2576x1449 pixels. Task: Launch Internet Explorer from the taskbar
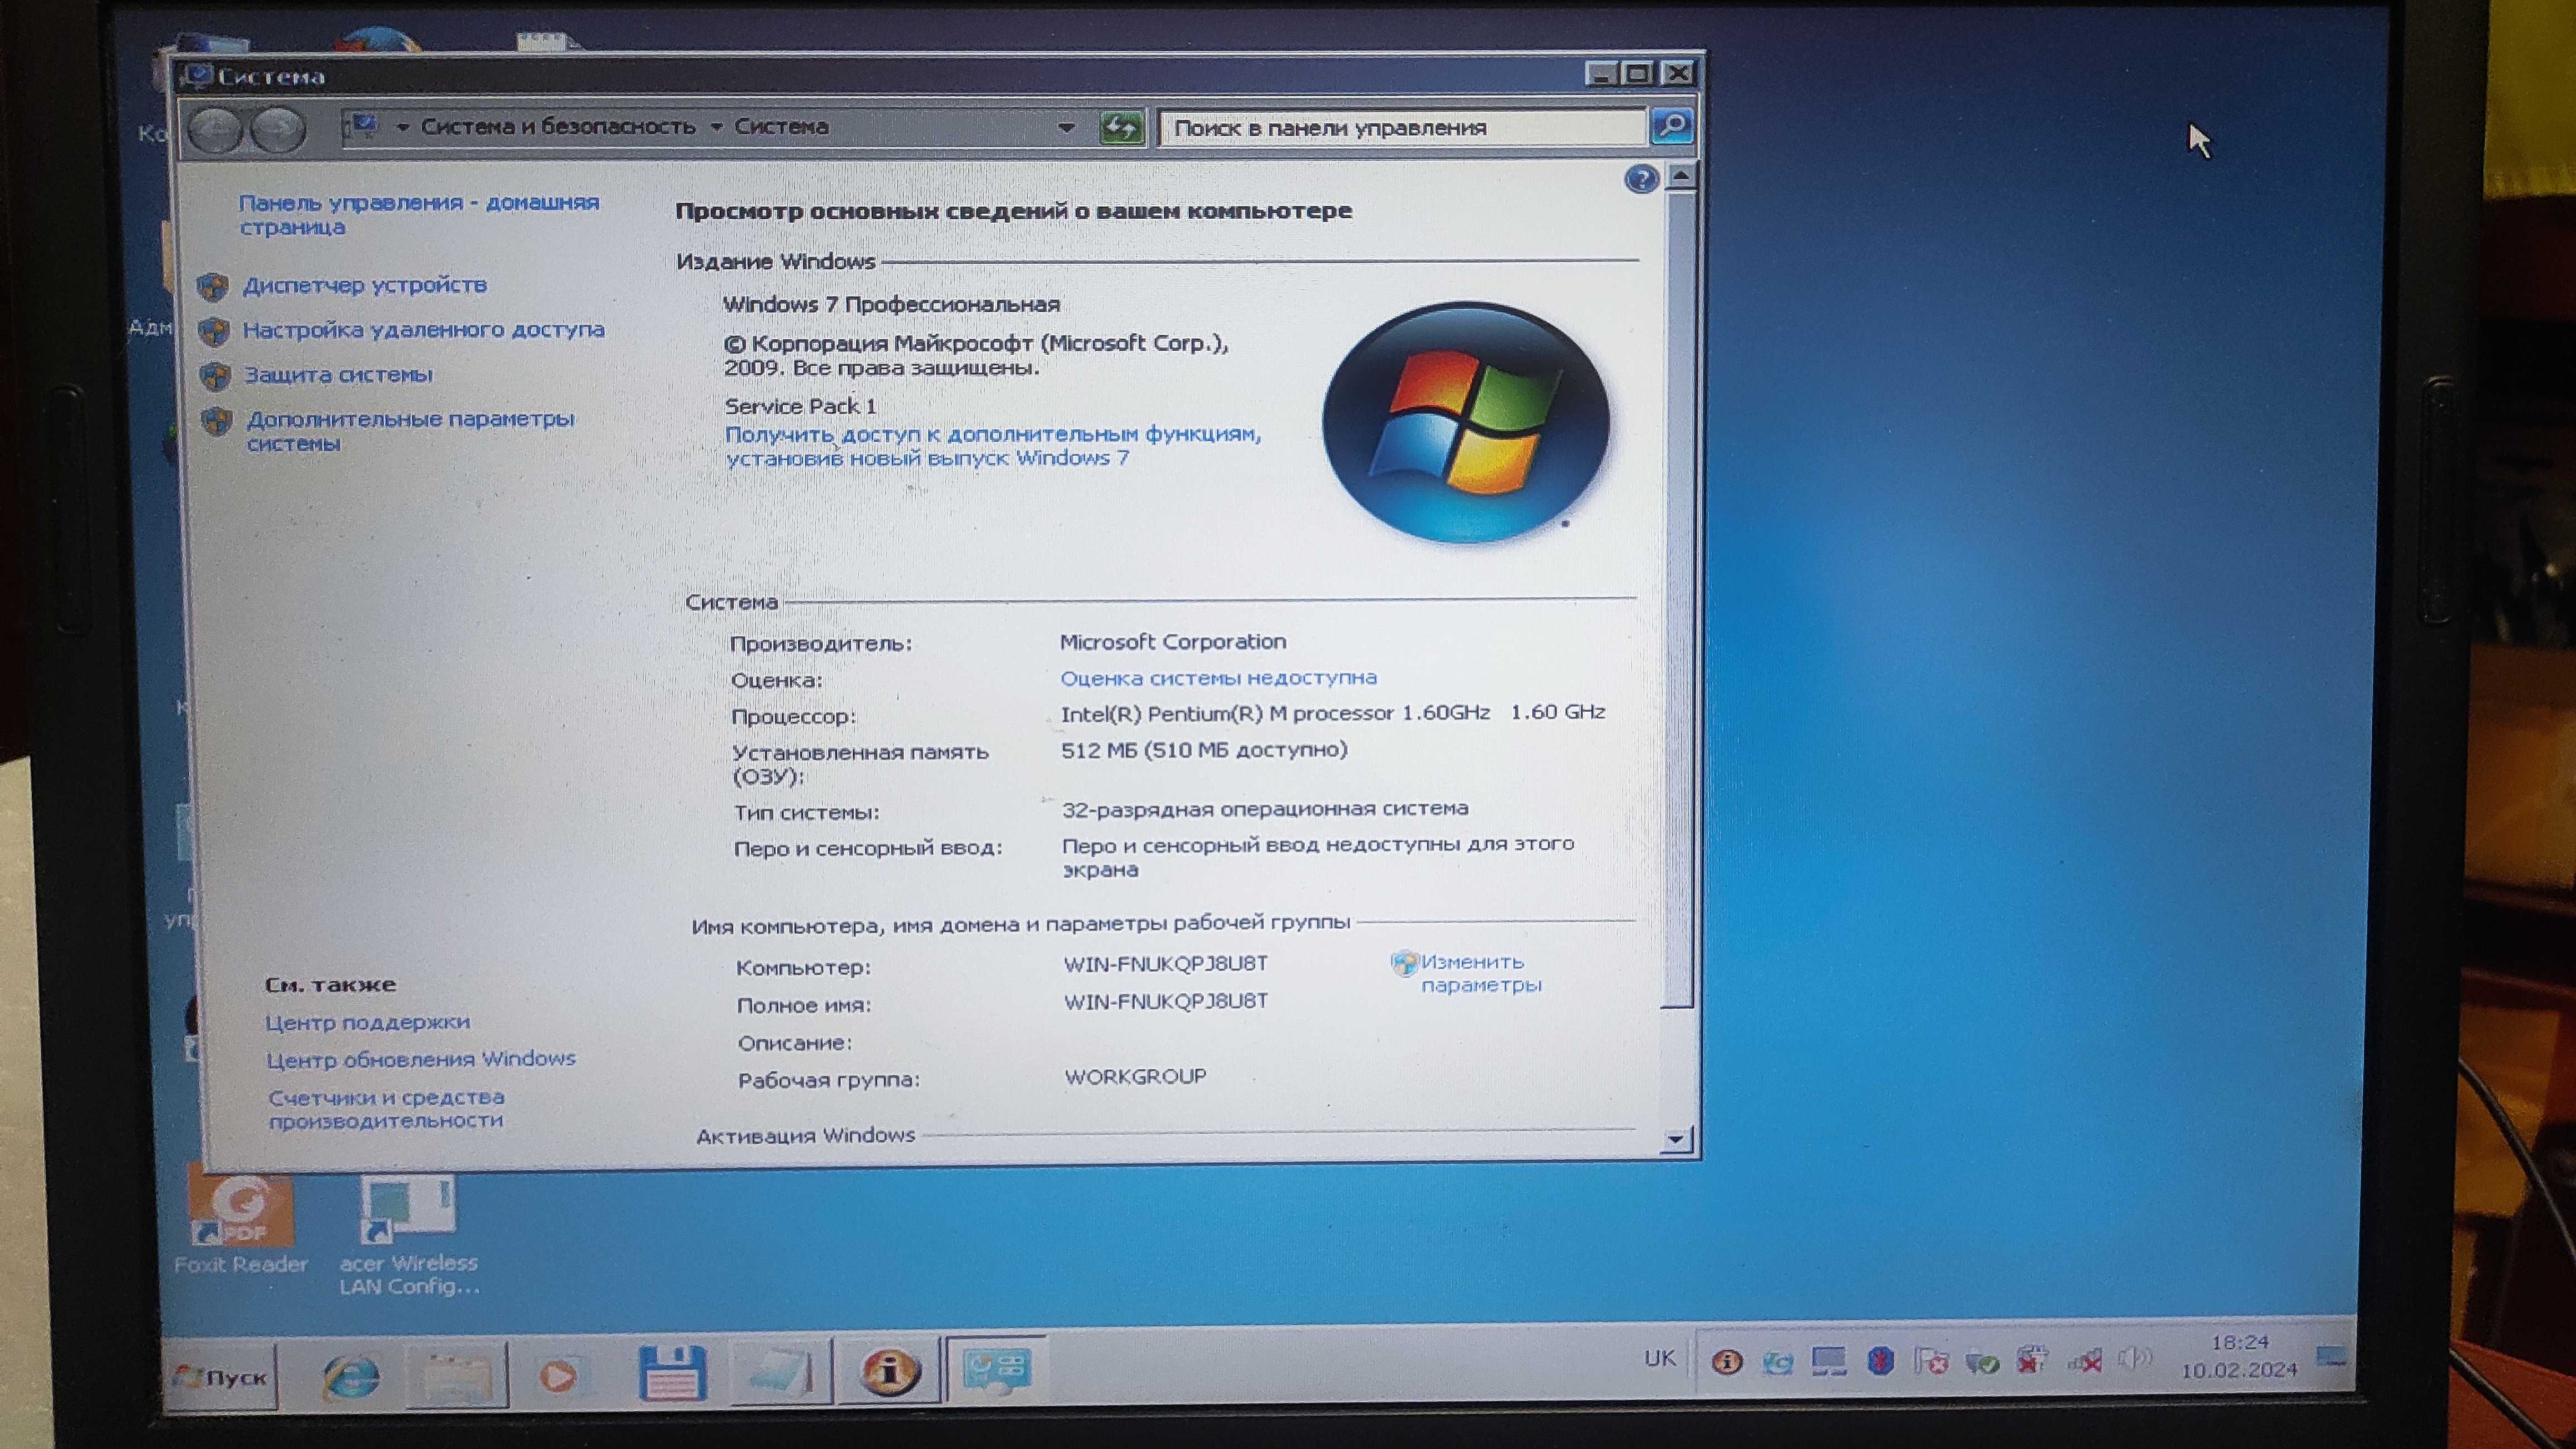point(351,1377)
